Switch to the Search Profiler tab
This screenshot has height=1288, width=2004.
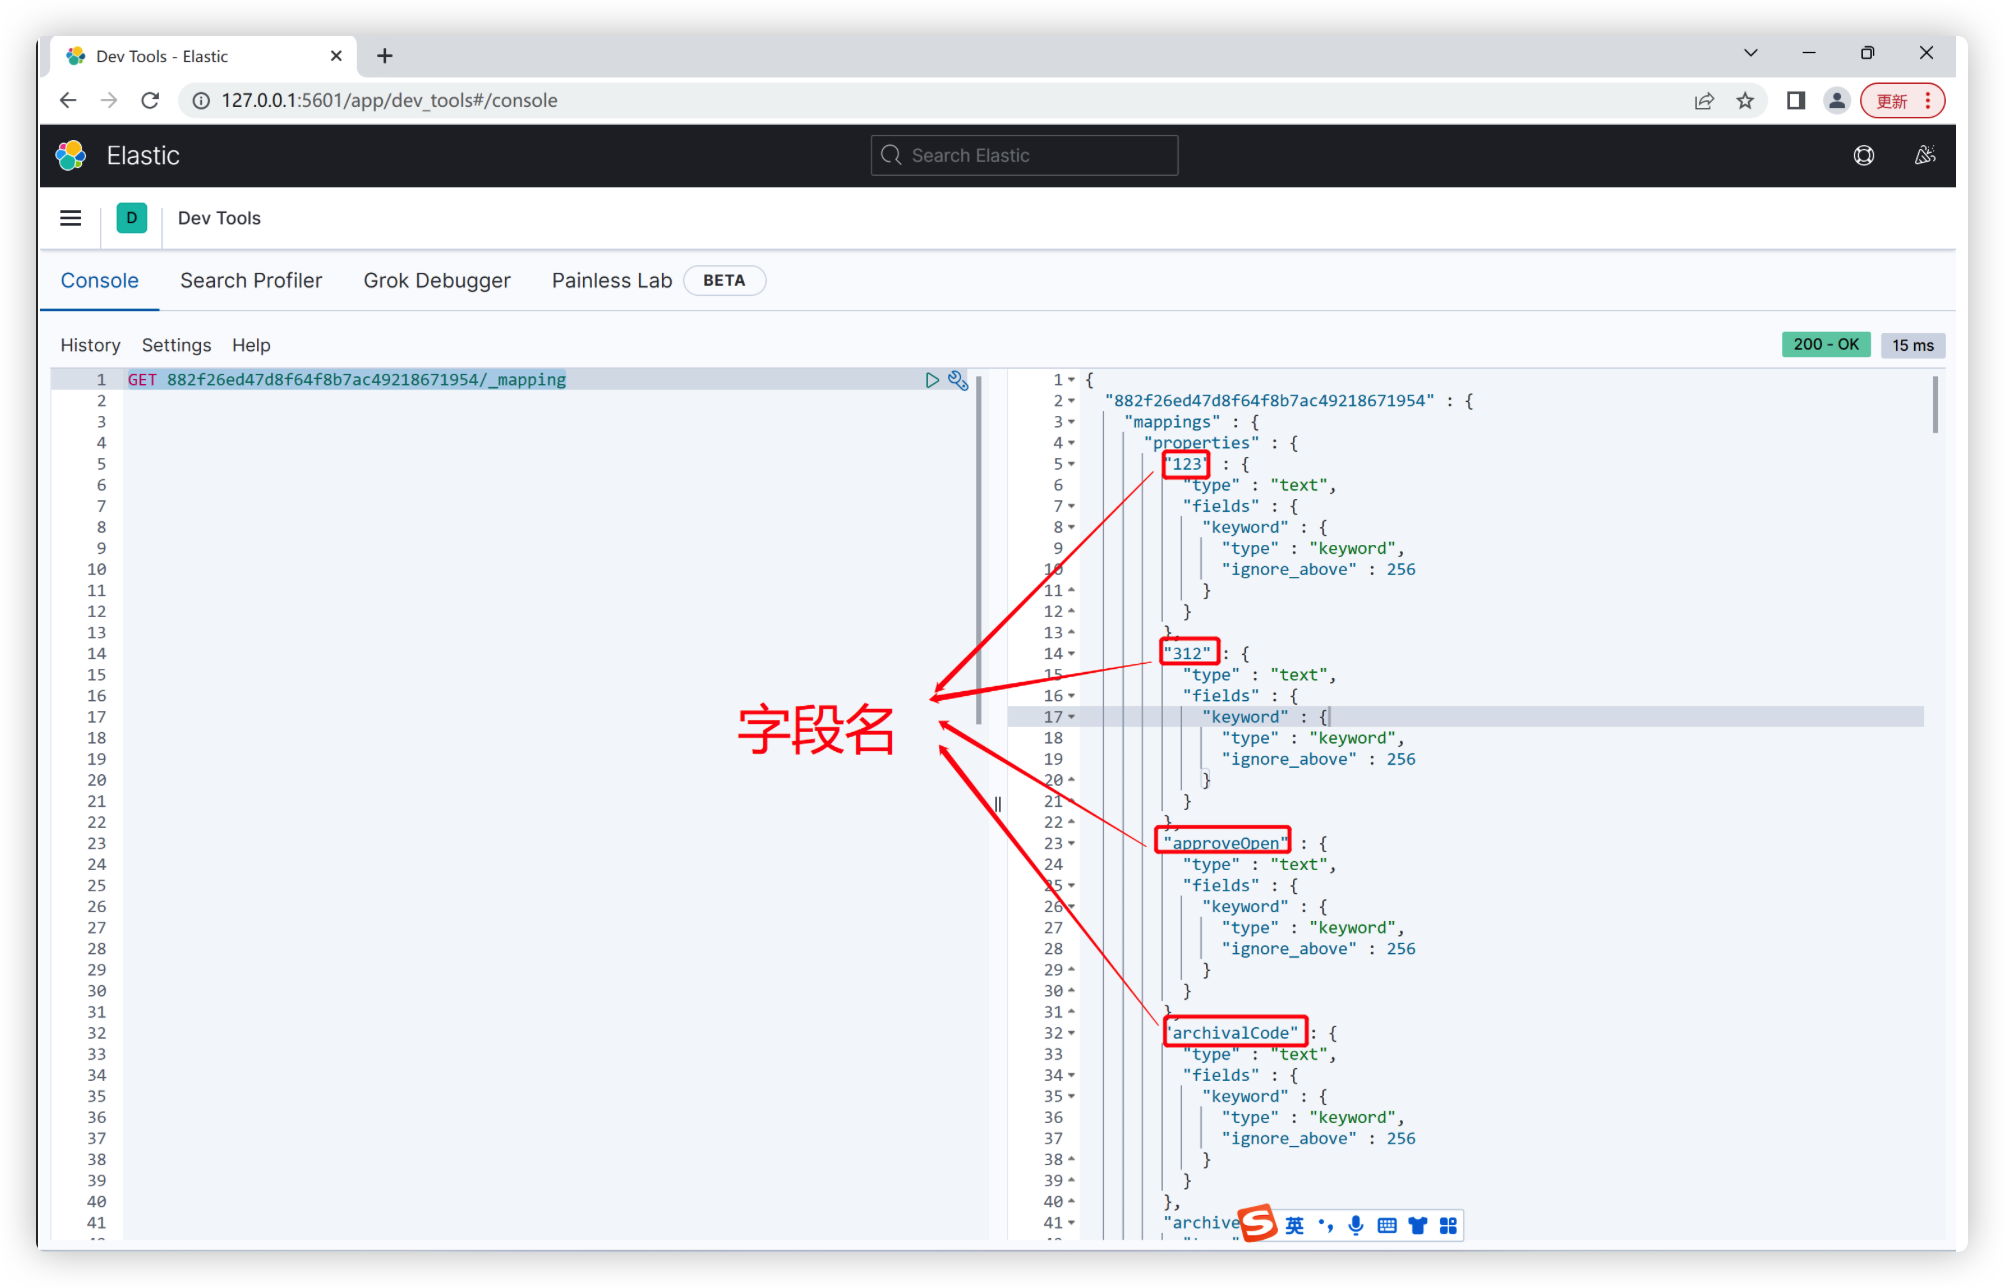point(251,281)
